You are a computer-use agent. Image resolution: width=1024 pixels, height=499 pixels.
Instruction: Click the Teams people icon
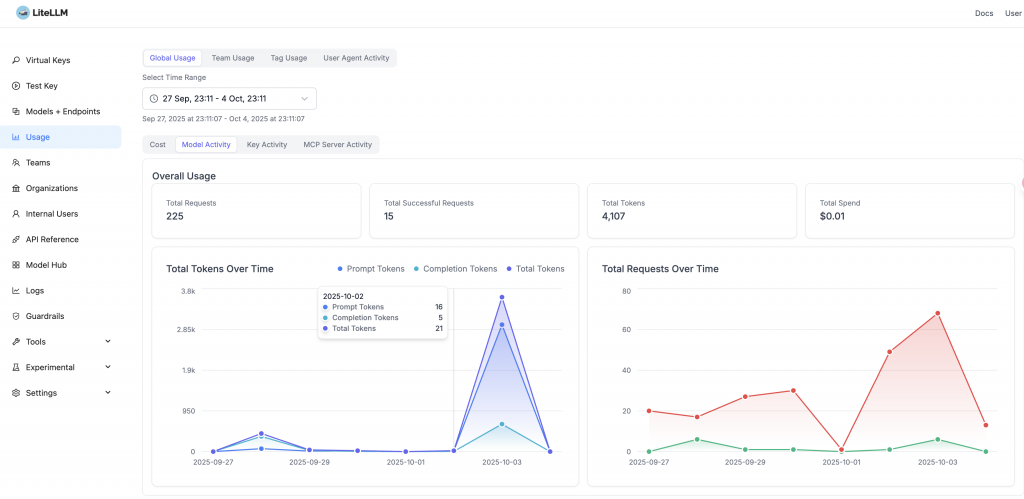point(16,162)
